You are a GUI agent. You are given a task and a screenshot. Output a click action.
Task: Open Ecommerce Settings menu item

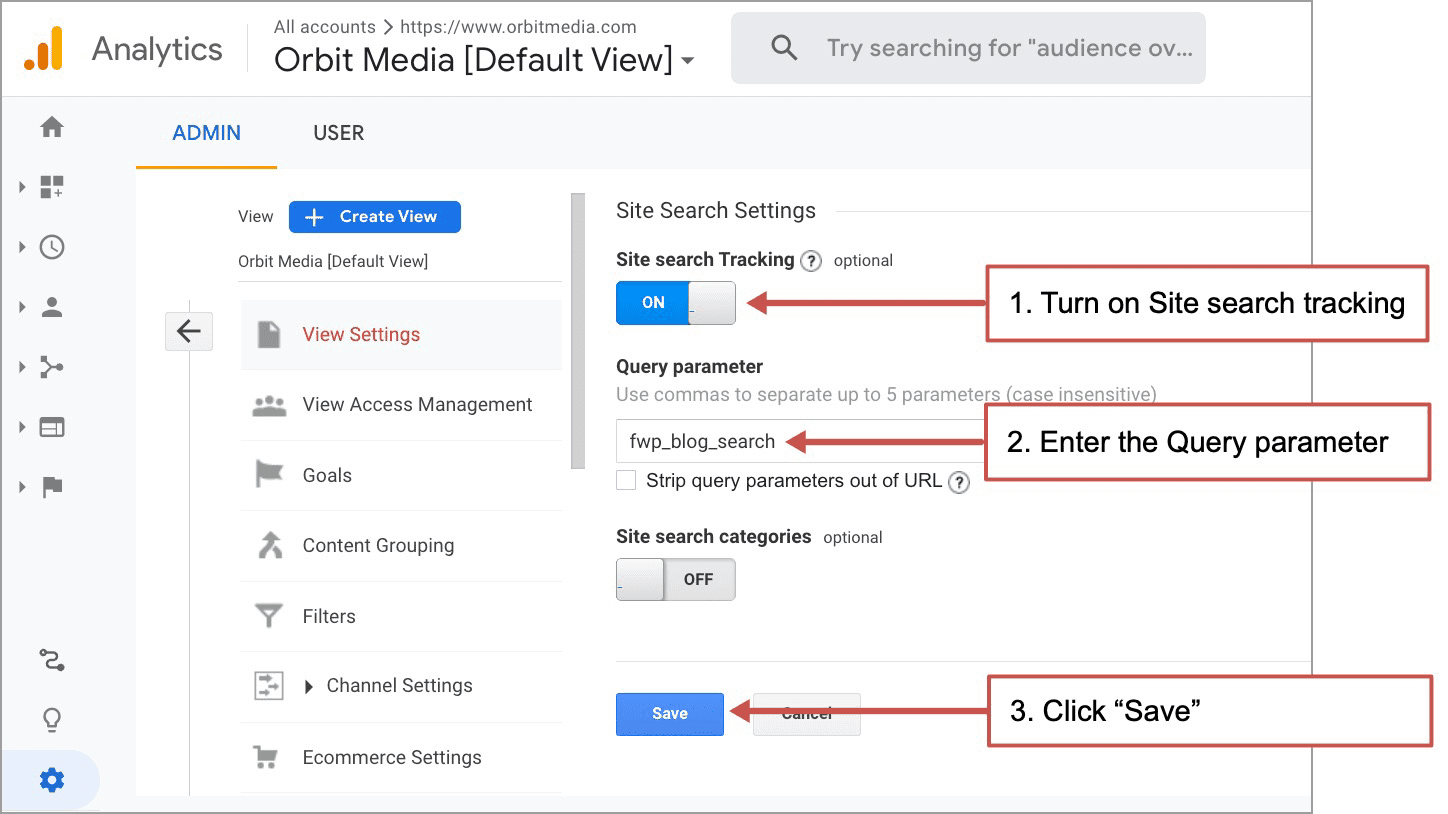(401, 757)
